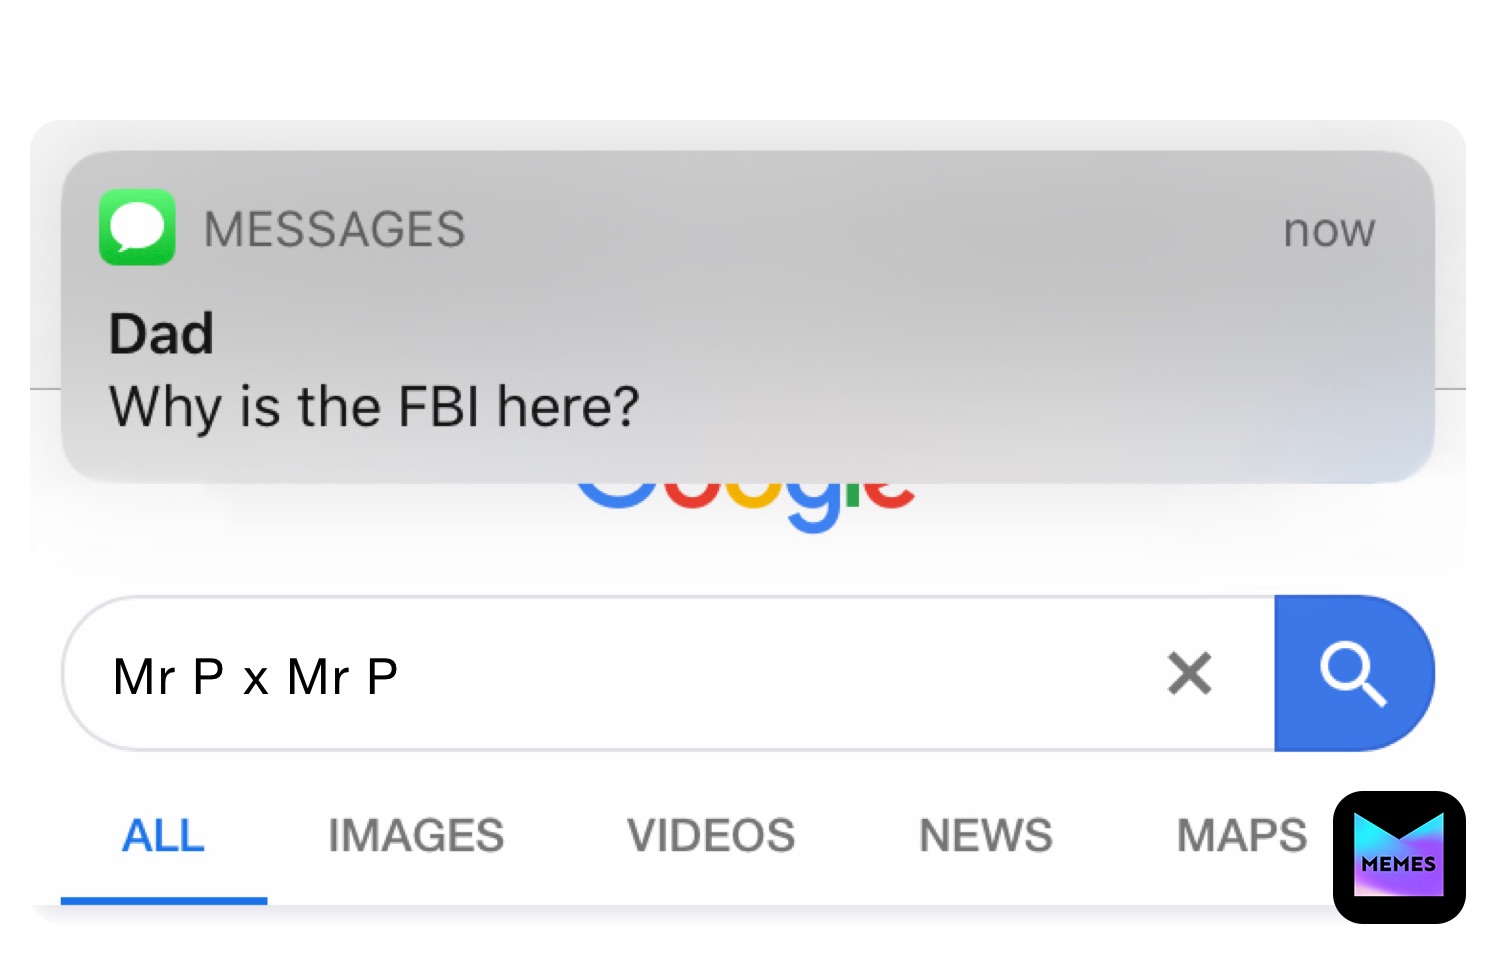Screen dimensions: 1496x954
Task: Click inside the search input field
Action: pos(600,673)
